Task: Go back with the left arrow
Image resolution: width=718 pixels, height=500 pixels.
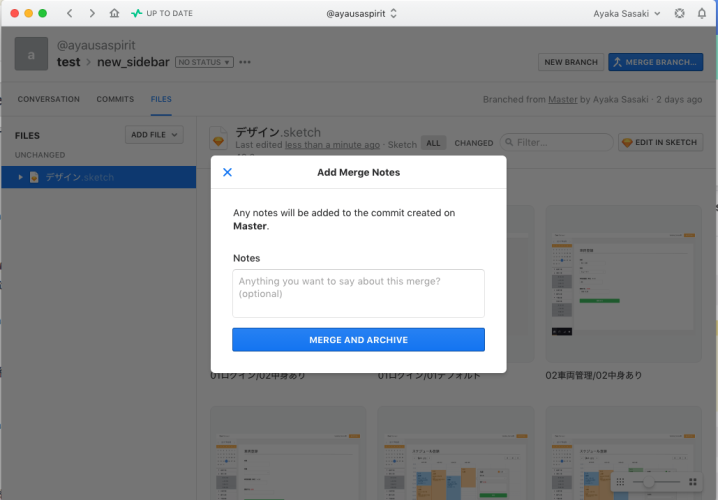Action: [x=70, y=13]
